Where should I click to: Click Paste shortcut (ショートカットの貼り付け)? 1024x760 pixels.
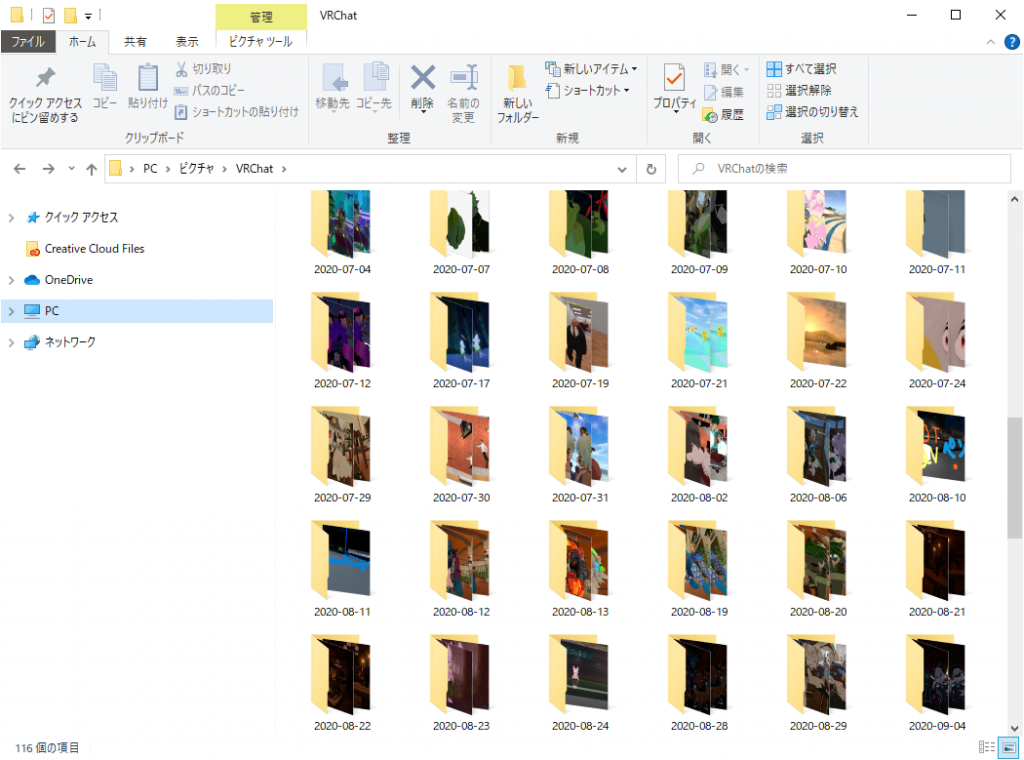(236, 112)
